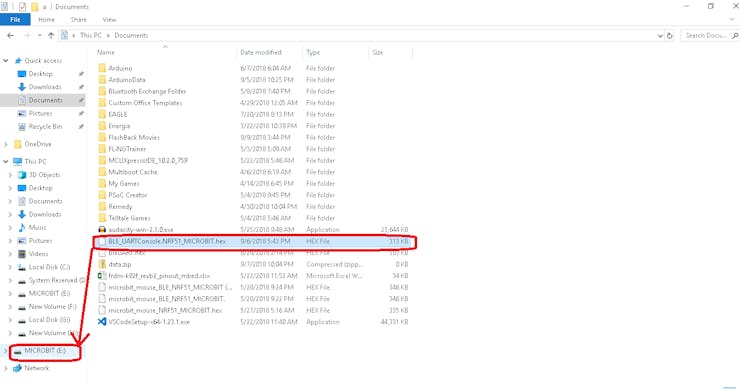
Task: Select the Telltale Games folder
Action: coord(129,218)
